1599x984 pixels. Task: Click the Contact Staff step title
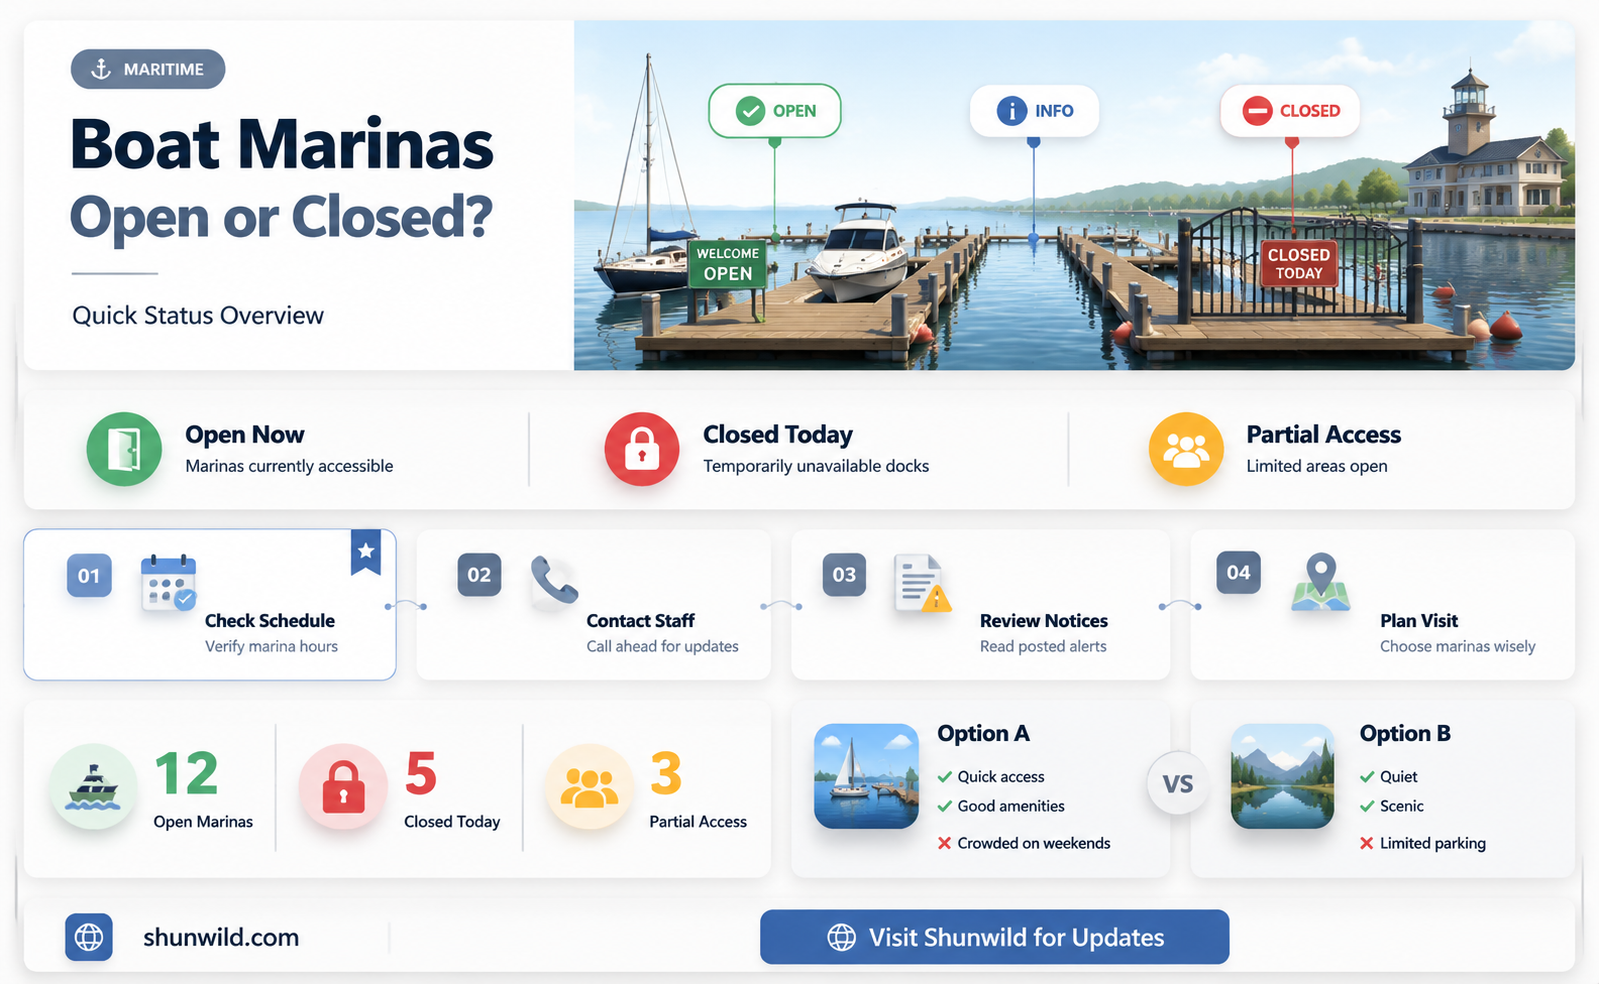pos(640,621)
